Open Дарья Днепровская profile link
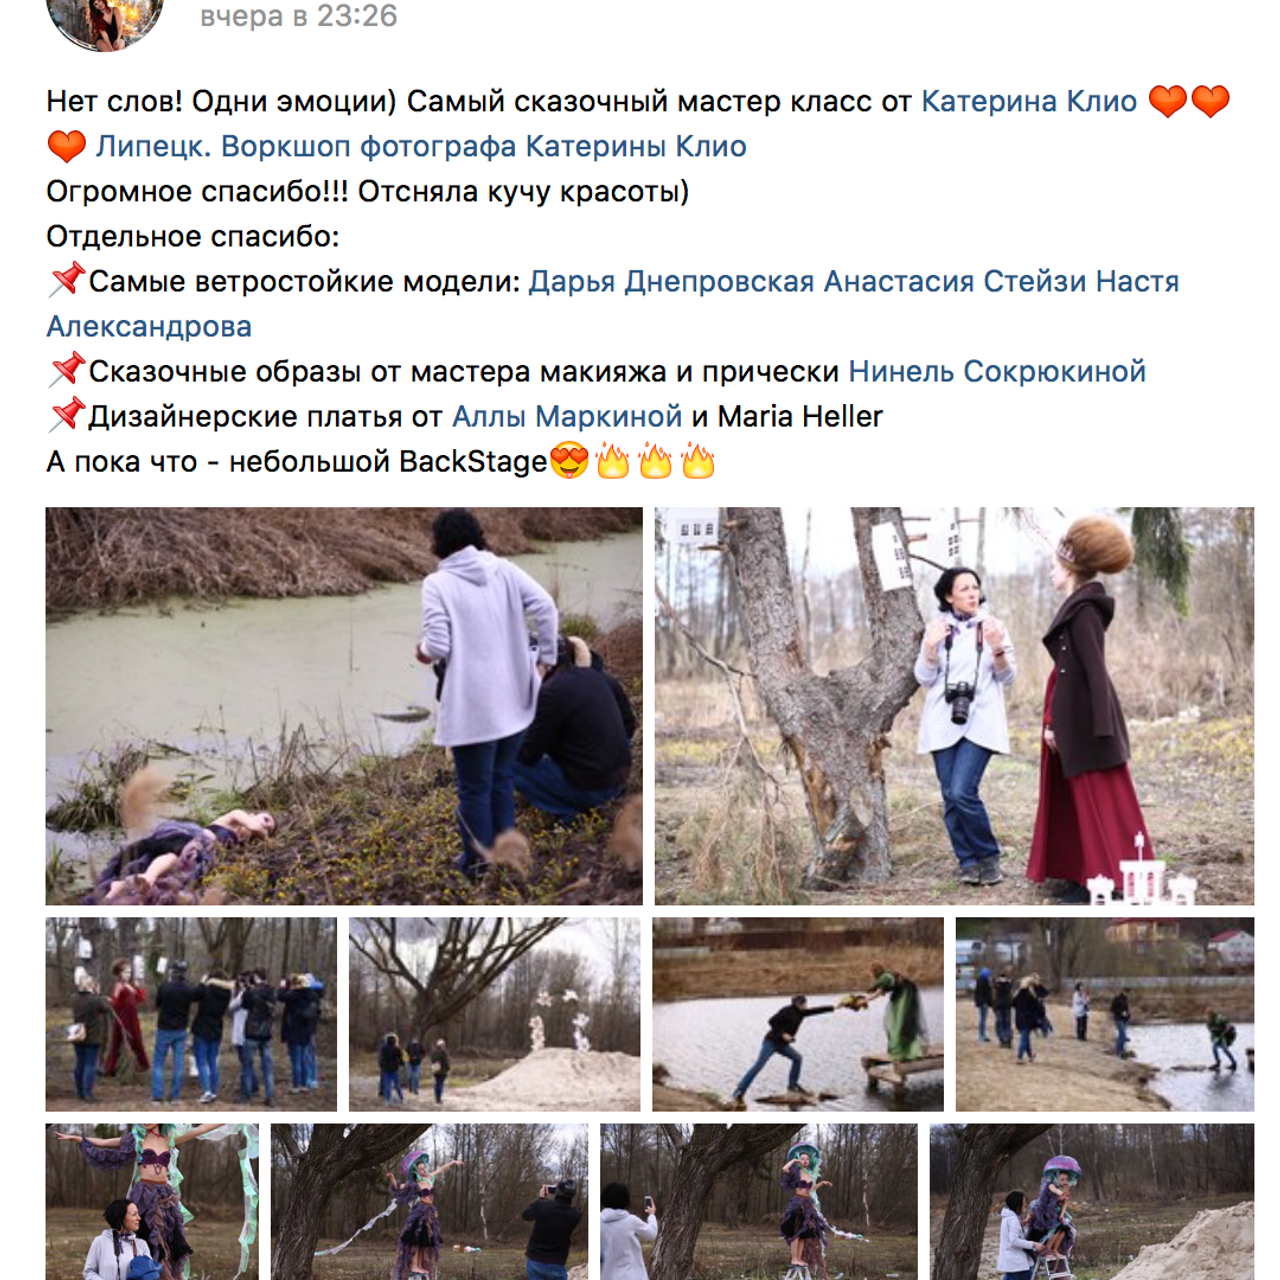This screenshot has width=1280, height=1280. 671,281
